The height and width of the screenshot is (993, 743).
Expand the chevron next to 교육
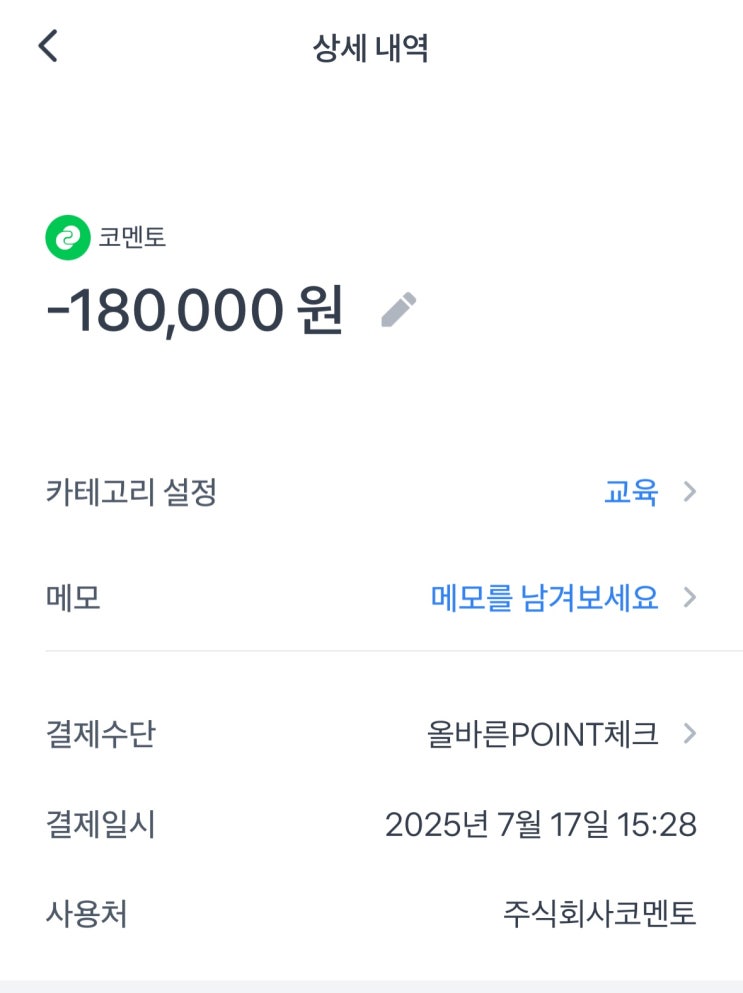coord(689,492)
